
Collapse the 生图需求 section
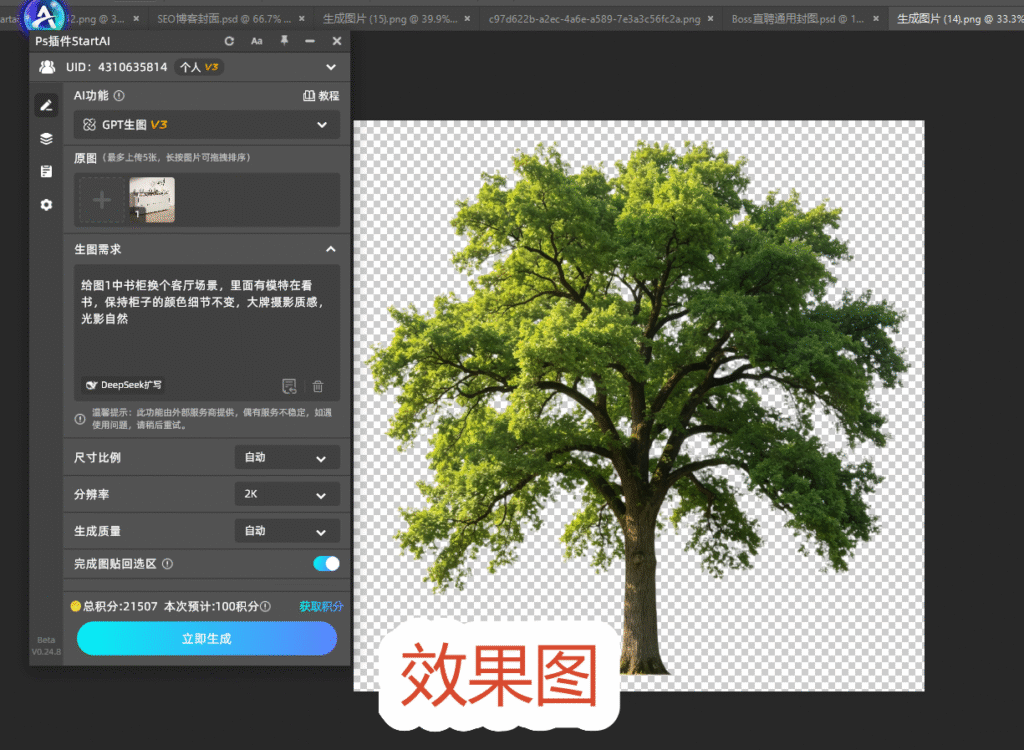pyautogui.click(x=330, y=249)
